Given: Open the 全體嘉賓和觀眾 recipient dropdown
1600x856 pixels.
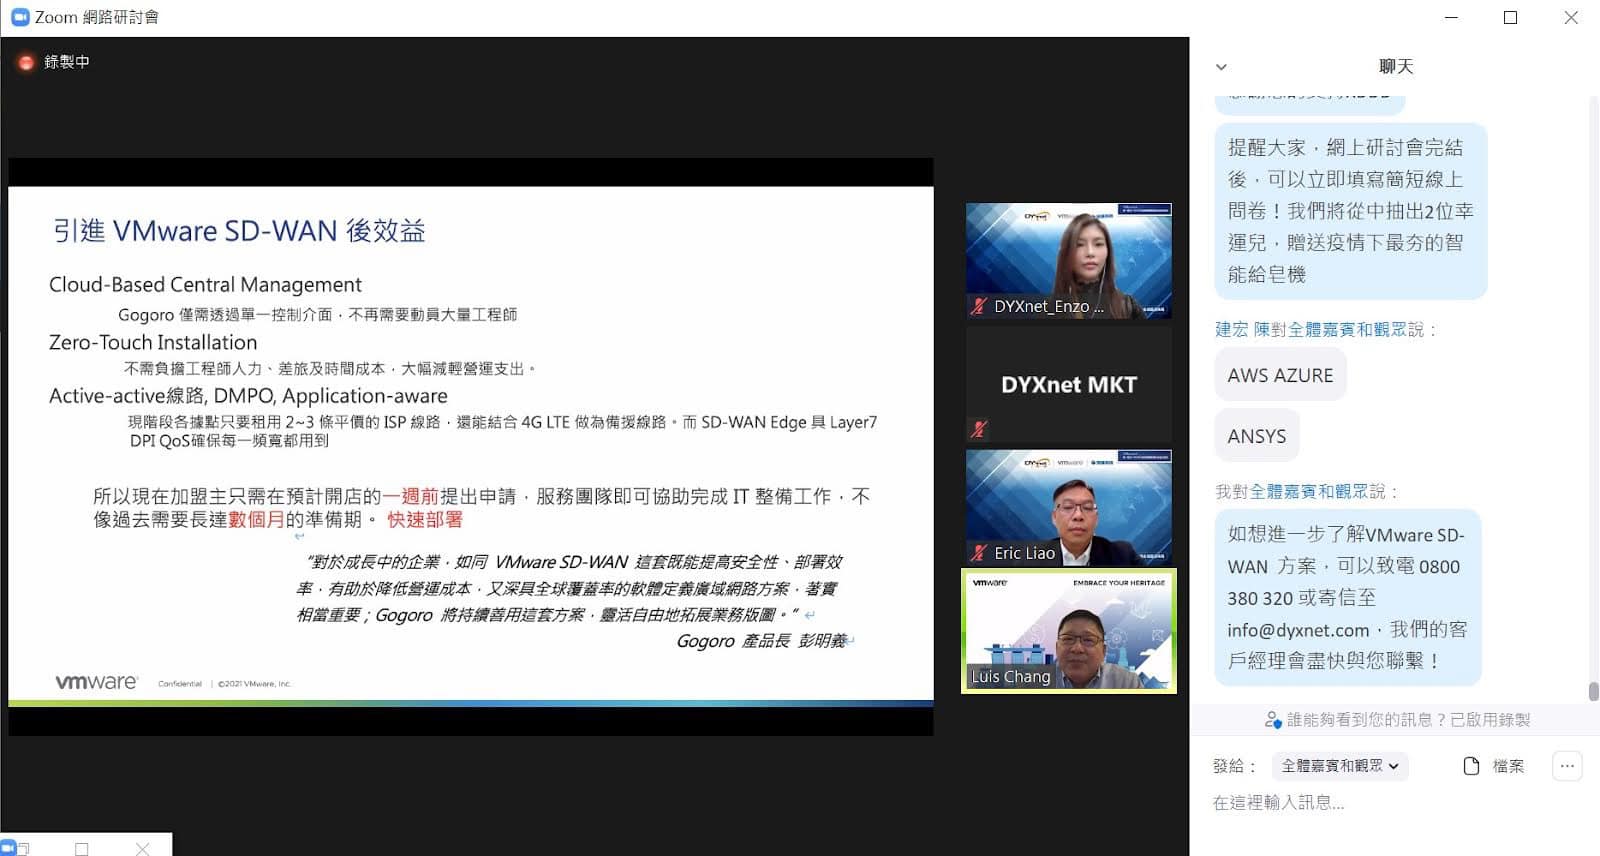Looking at the screenshot, I should (x=1340, y=766).
